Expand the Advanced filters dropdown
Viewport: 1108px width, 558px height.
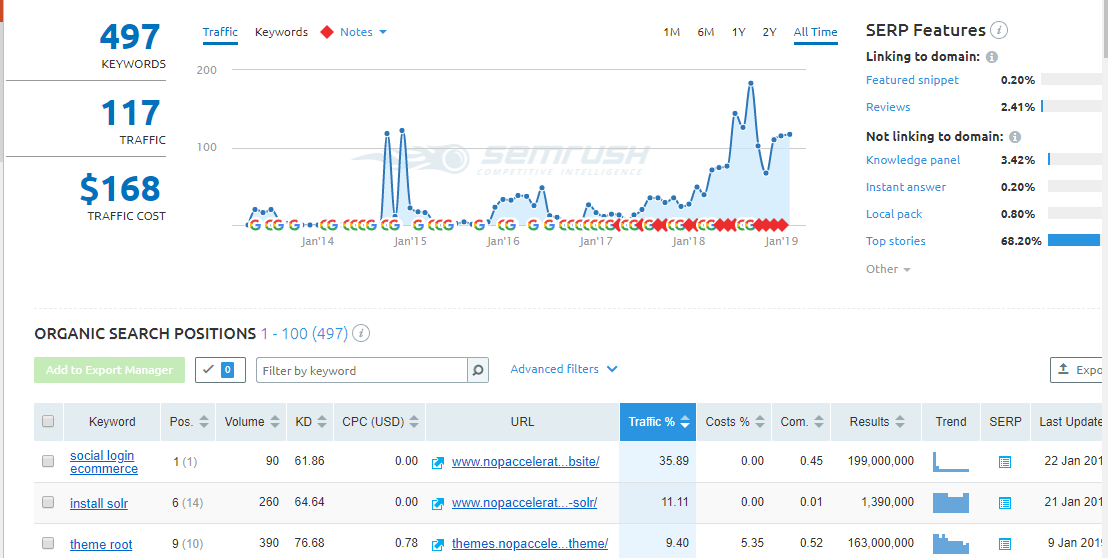pyautogui.click(x=564, y=369)
